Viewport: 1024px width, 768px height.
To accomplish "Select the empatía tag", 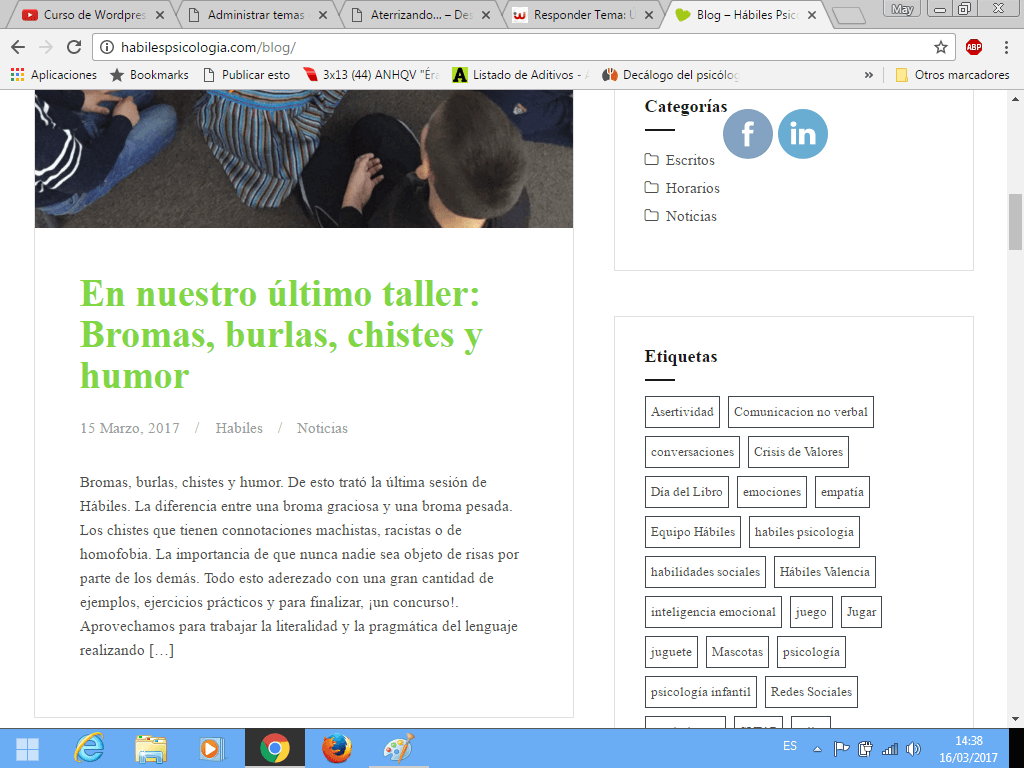I will point(842,492).
